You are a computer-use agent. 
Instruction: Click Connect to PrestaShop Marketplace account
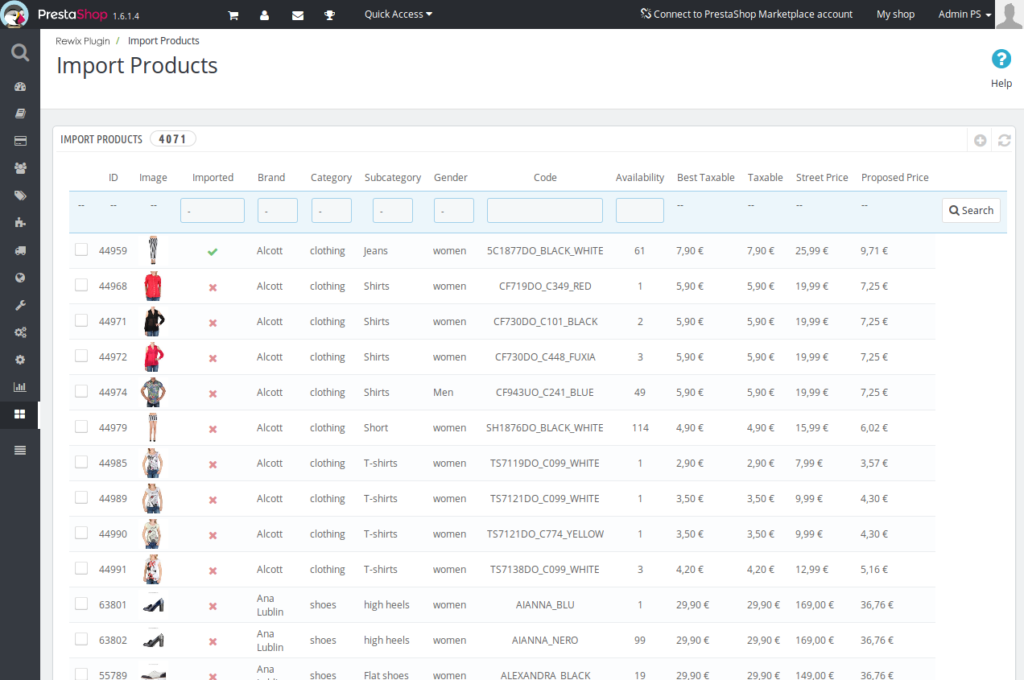(746, 14)
